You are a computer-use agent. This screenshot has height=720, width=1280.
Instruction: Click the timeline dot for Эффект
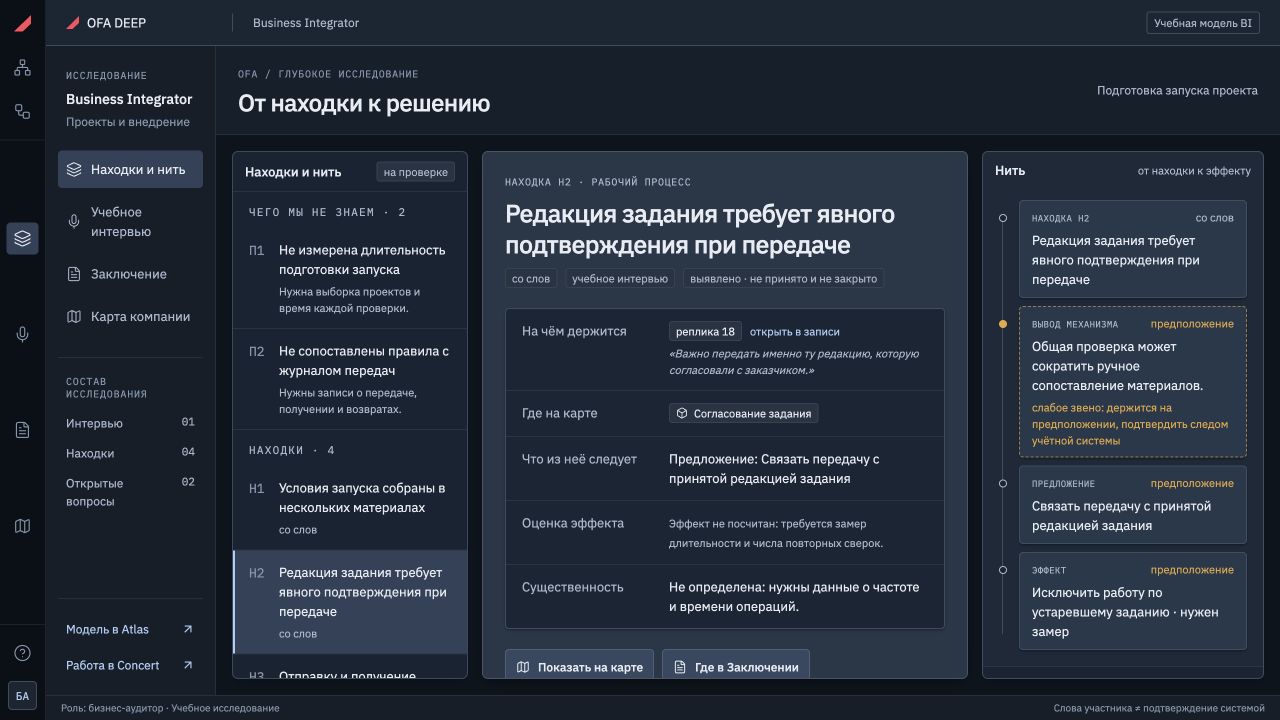(x=1003, y=570)
